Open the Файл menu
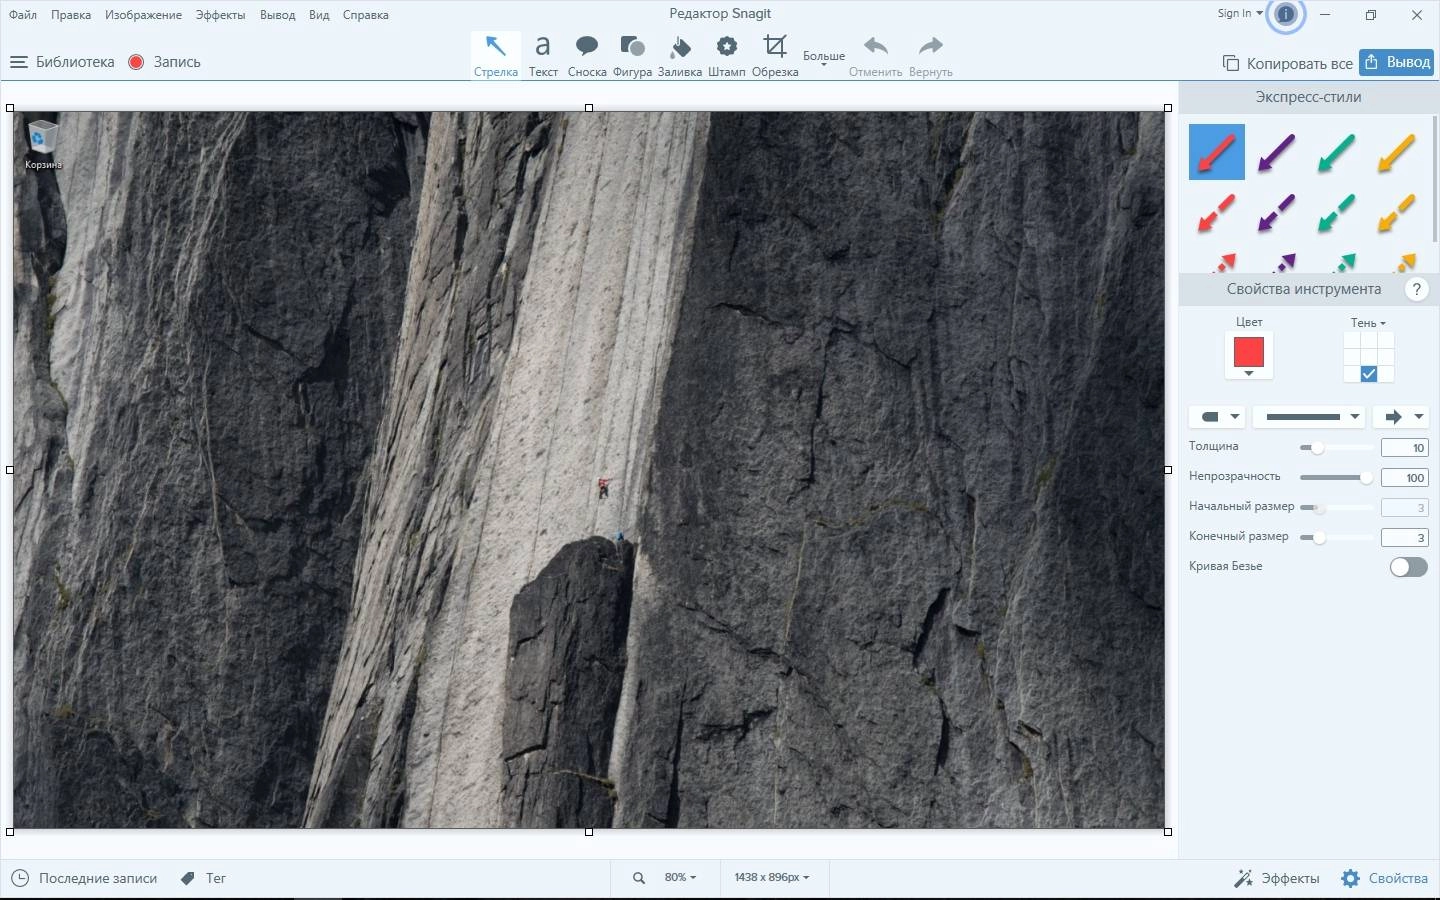 click(x=23, y=15)
